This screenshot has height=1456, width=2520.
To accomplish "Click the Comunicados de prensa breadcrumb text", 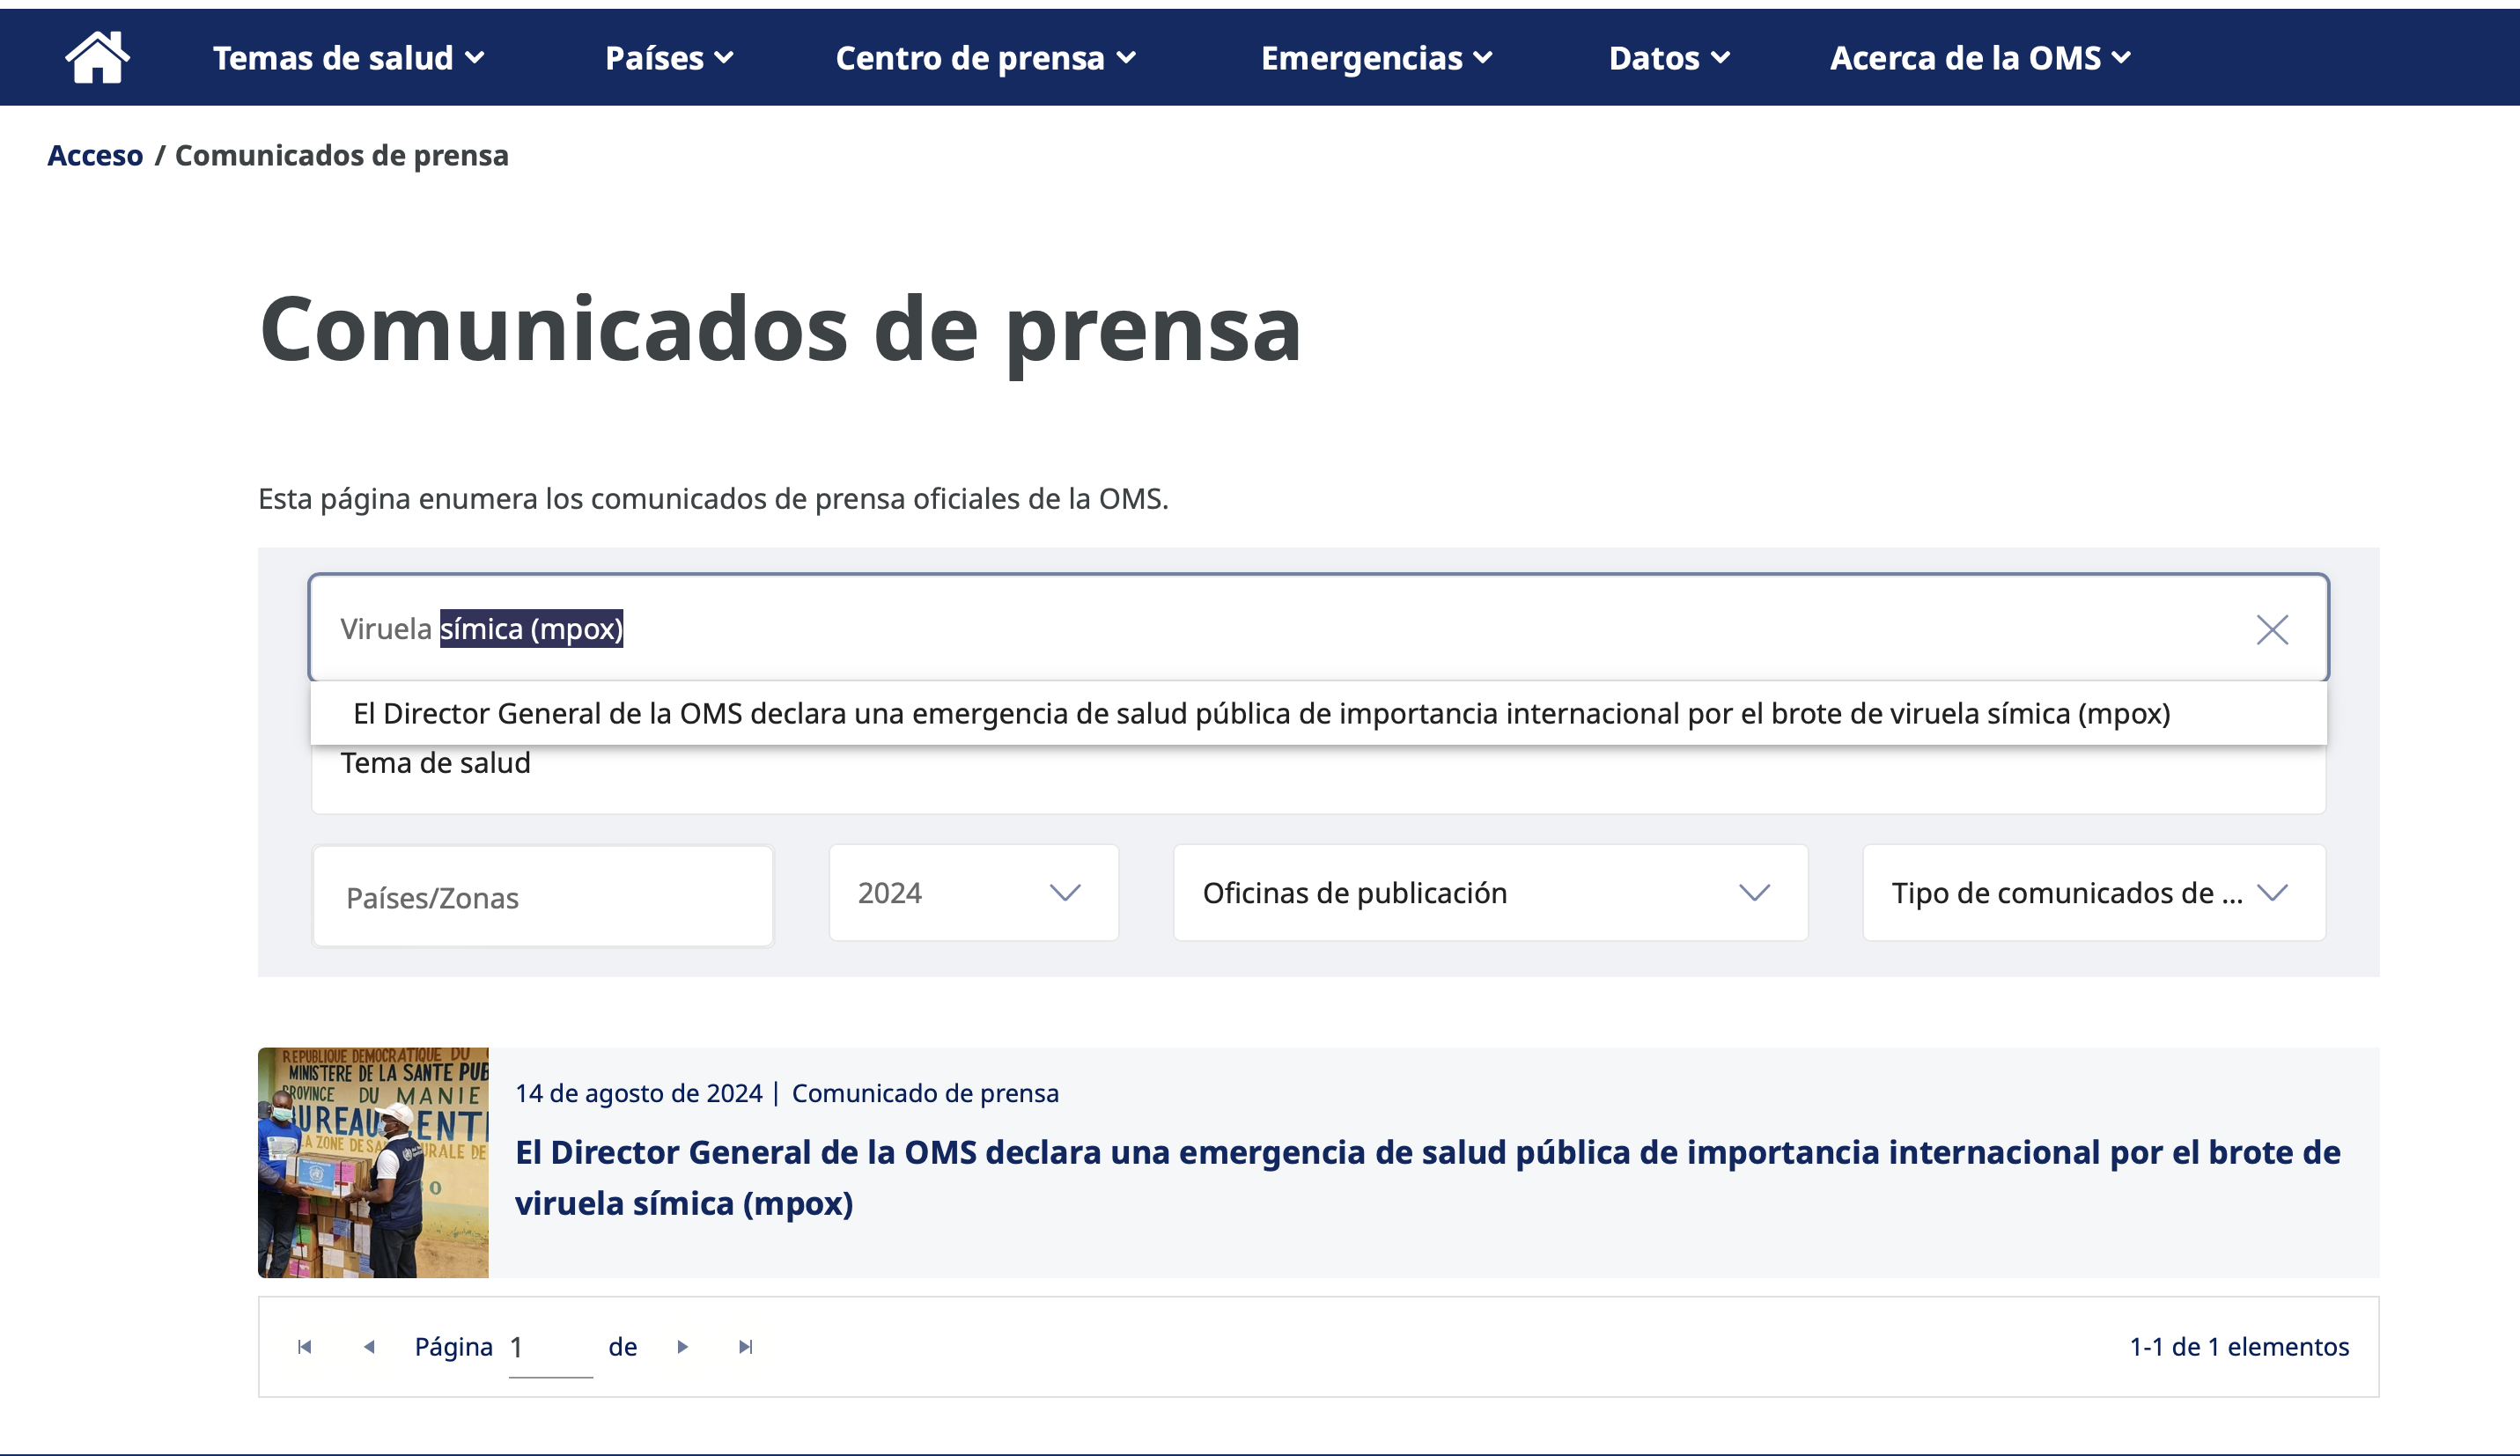I will pyautogui.click(x=341, y=155).
